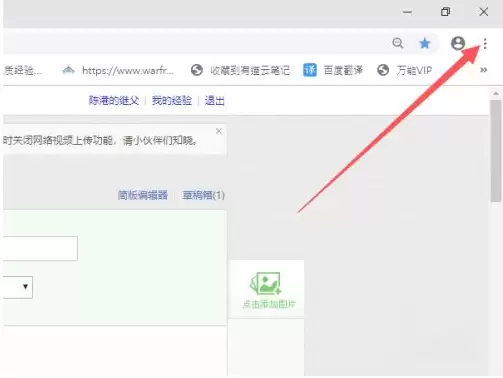
Task: Click the globe icon beside 万能VIP
Action: click(x=383, y=70)
